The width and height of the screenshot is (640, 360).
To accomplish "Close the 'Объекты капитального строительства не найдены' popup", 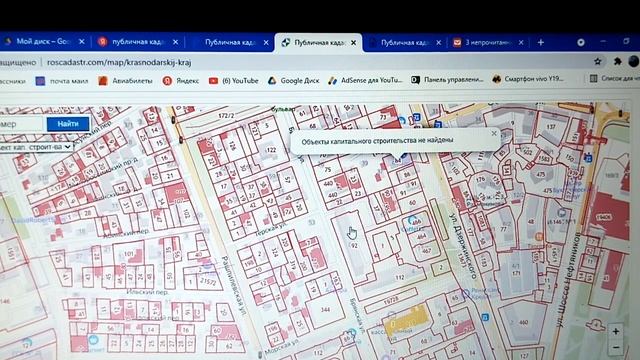I will [494, 133].
